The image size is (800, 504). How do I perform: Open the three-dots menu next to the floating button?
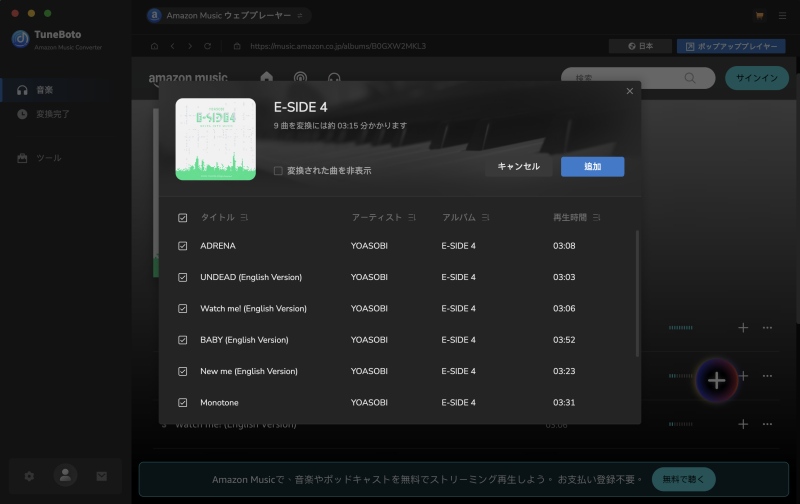tap(767, 376)
